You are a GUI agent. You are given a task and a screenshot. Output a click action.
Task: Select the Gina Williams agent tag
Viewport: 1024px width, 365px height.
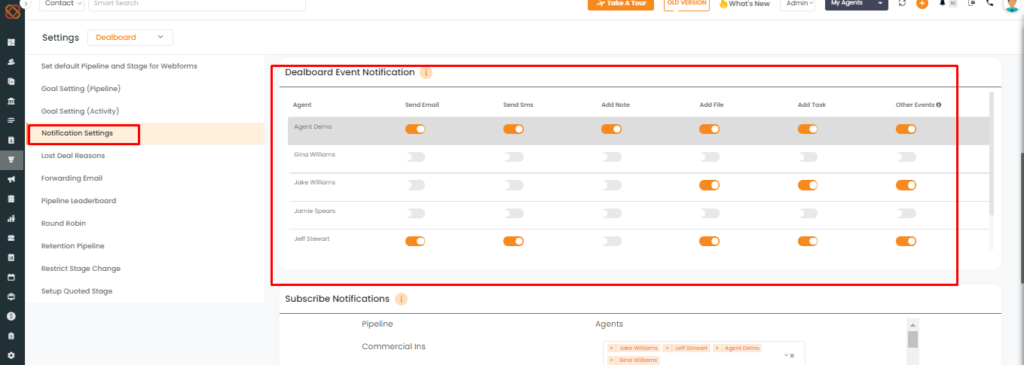pos(634,360)
